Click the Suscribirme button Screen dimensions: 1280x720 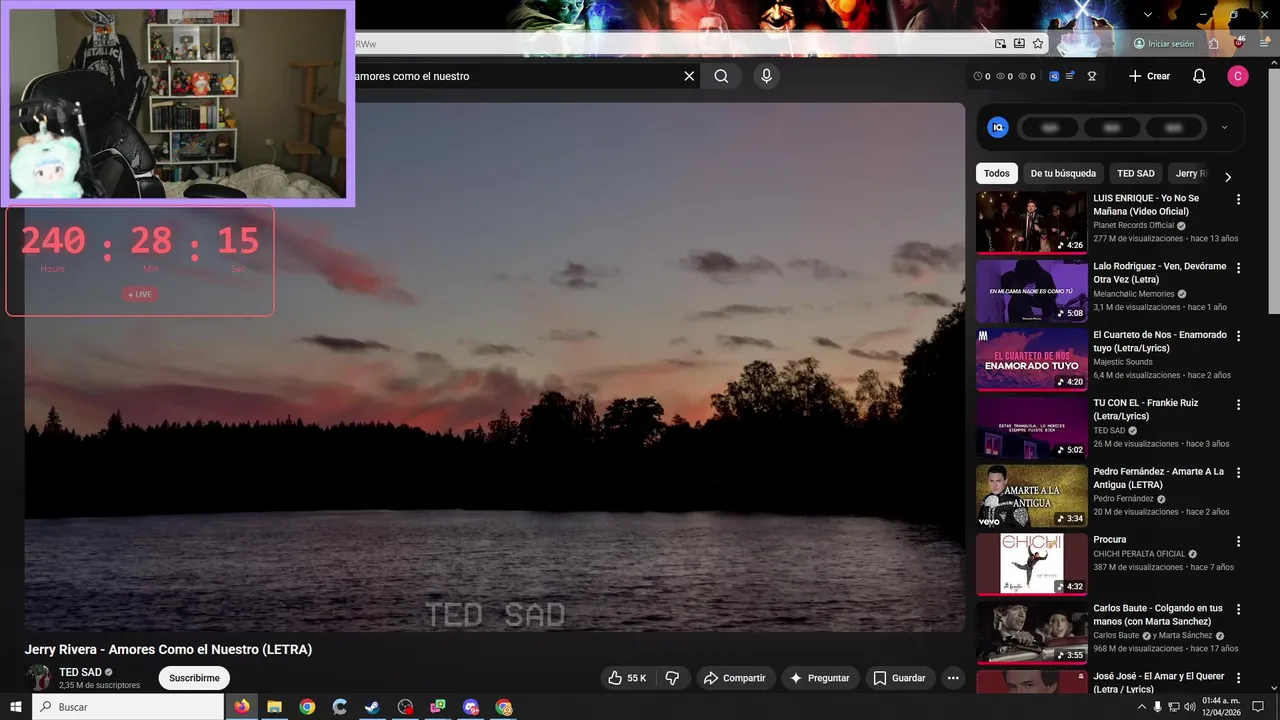coord(194,678)
